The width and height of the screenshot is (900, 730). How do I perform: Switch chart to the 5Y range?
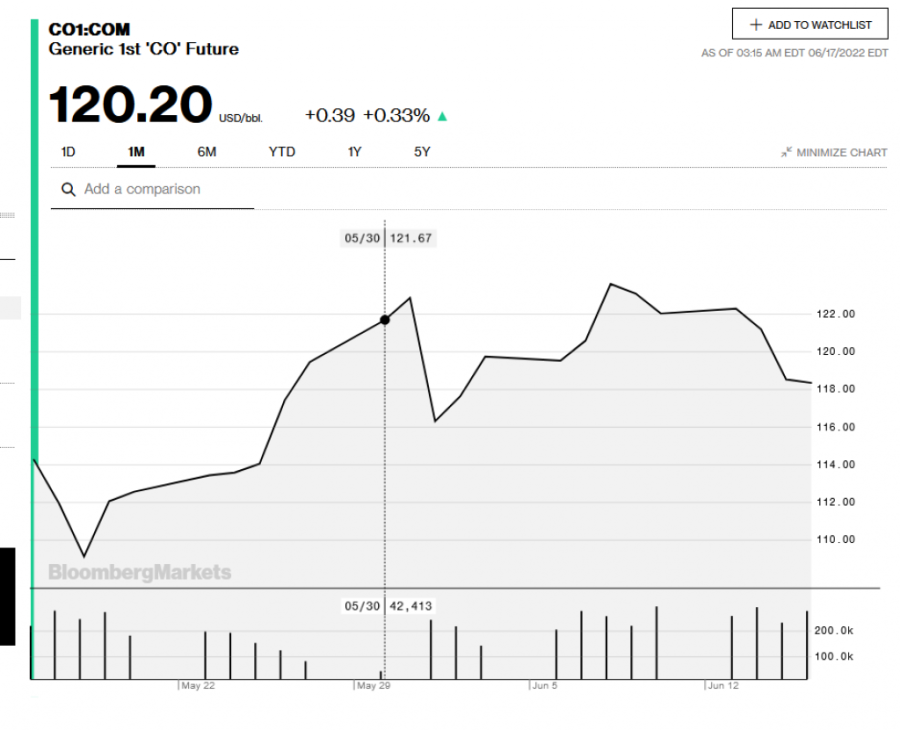pos(422,152)
